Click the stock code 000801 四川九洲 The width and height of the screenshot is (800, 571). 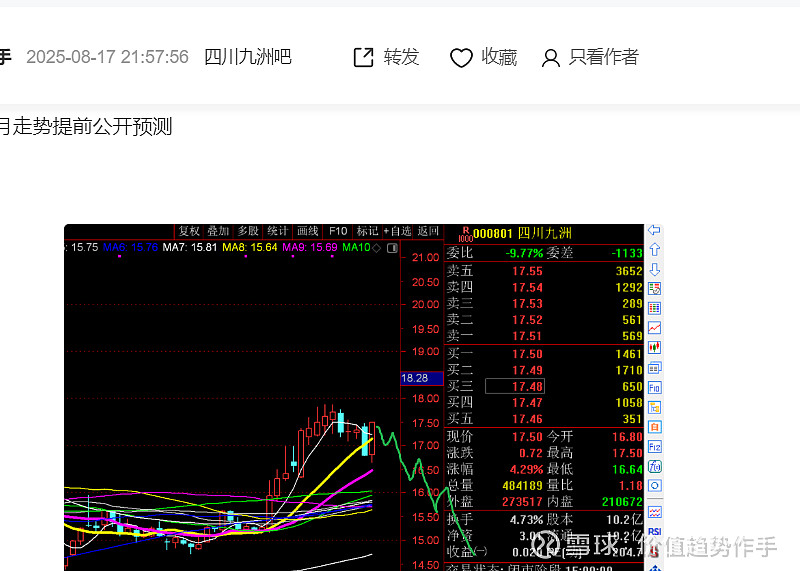click(x=522, y=233)
